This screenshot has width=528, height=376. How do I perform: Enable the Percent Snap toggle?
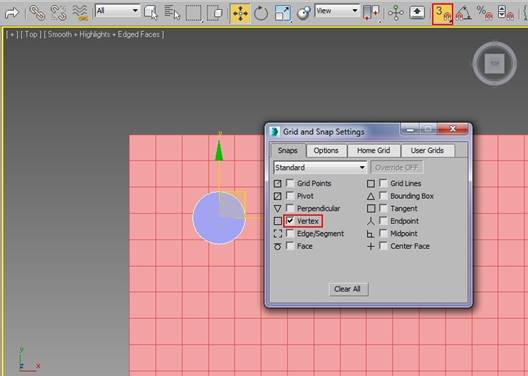485,13
